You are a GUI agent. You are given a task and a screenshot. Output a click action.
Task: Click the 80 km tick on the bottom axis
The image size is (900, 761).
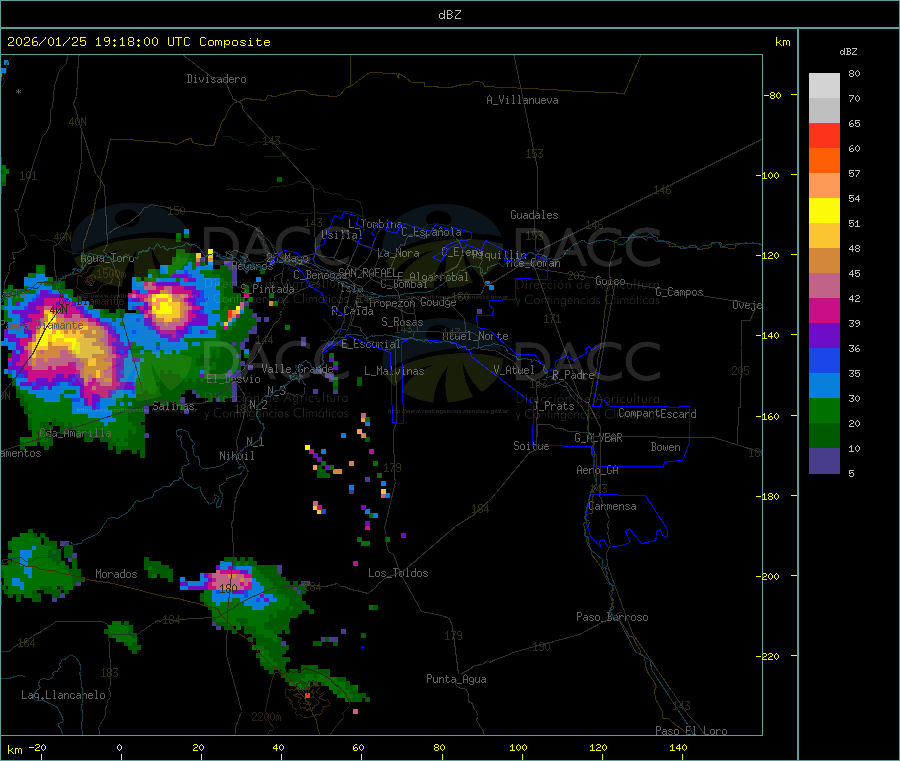tap(439, 747)
